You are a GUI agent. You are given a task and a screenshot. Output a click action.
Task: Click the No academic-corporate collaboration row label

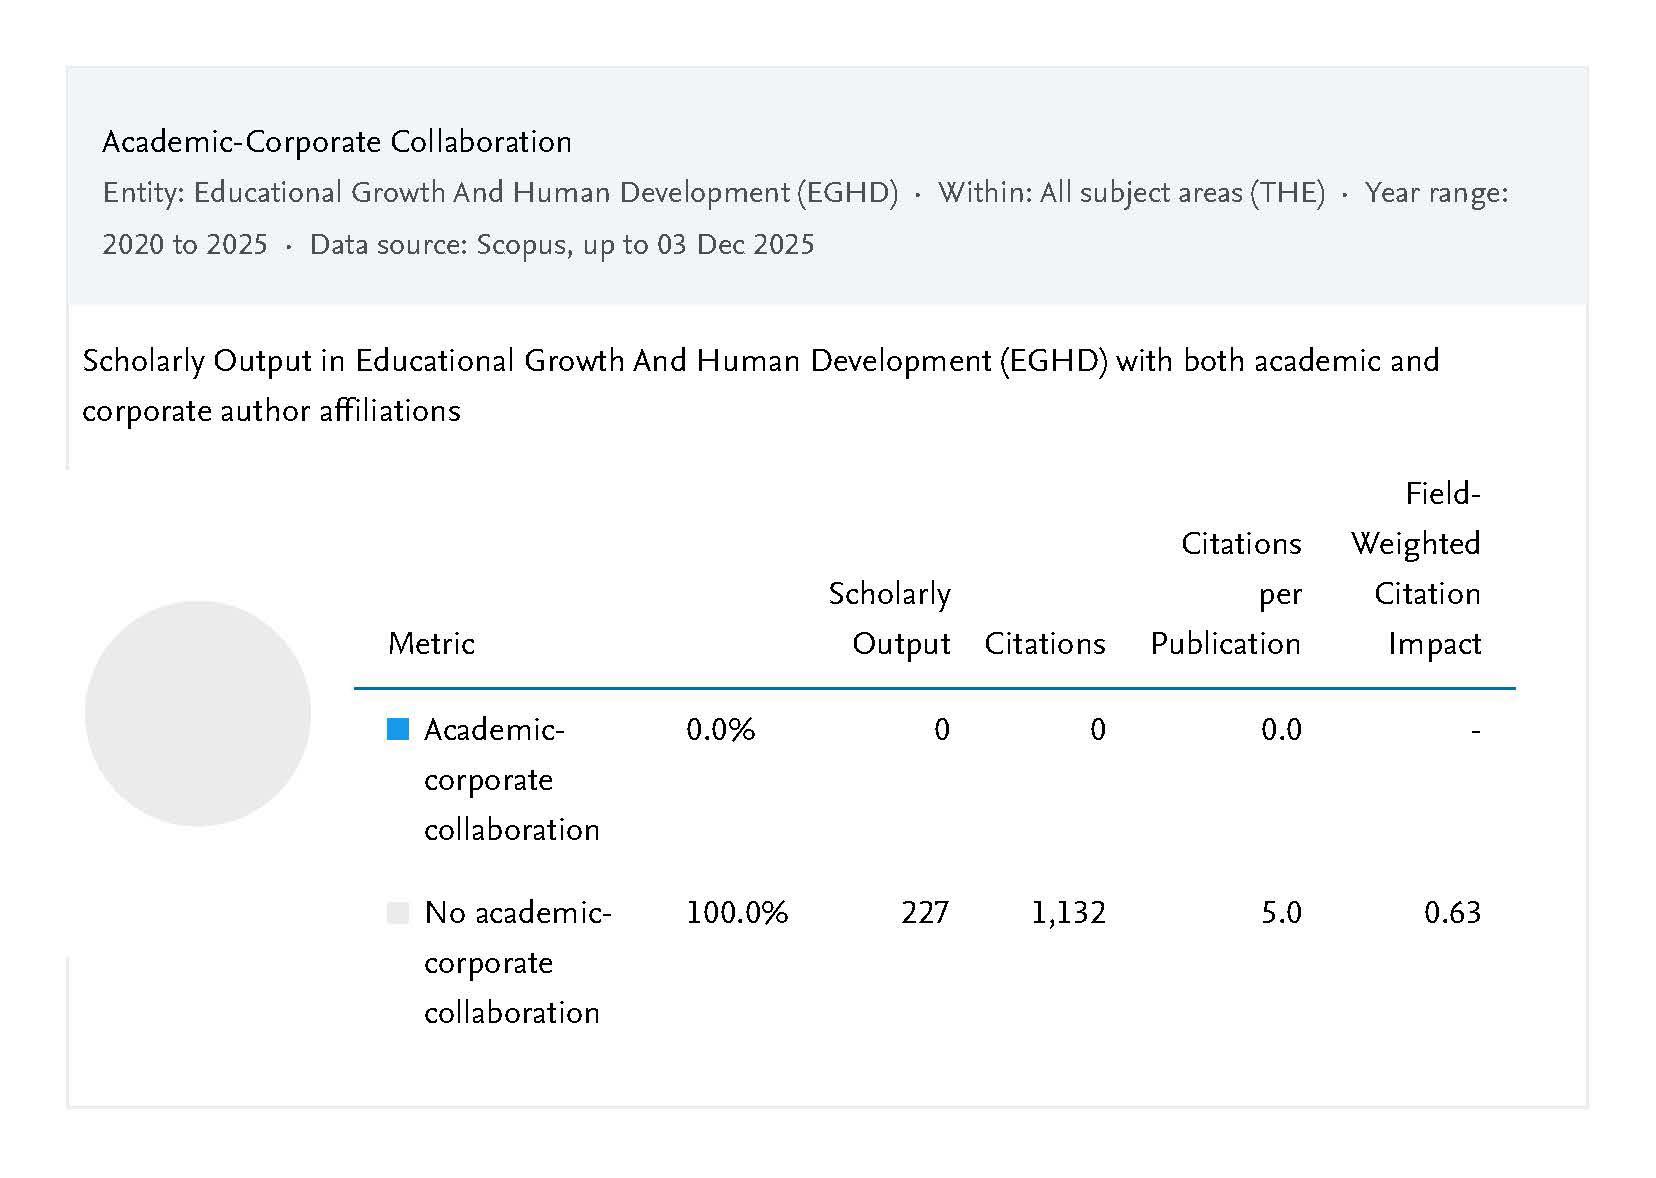coord(516,962)
